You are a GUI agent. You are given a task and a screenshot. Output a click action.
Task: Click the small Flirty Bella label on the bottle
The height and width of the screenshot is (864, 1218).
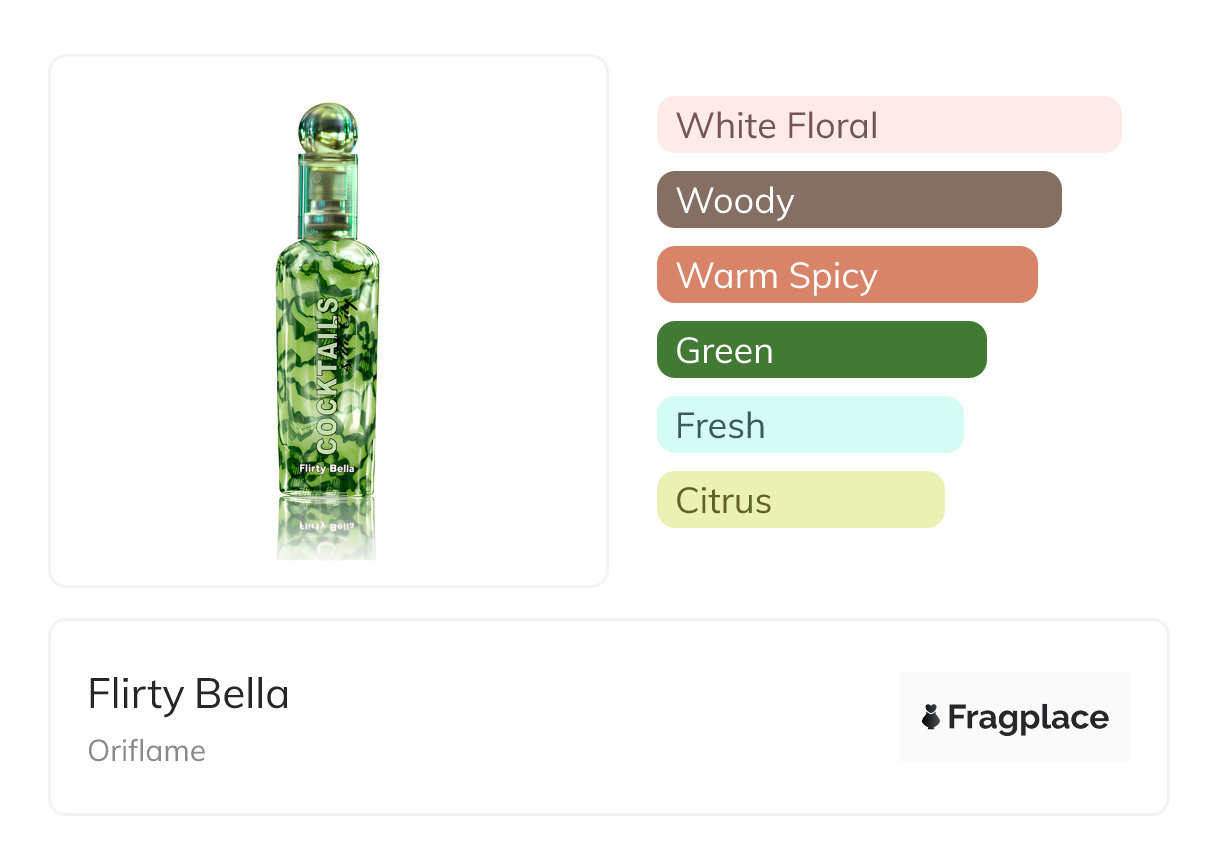click(327, 467)
